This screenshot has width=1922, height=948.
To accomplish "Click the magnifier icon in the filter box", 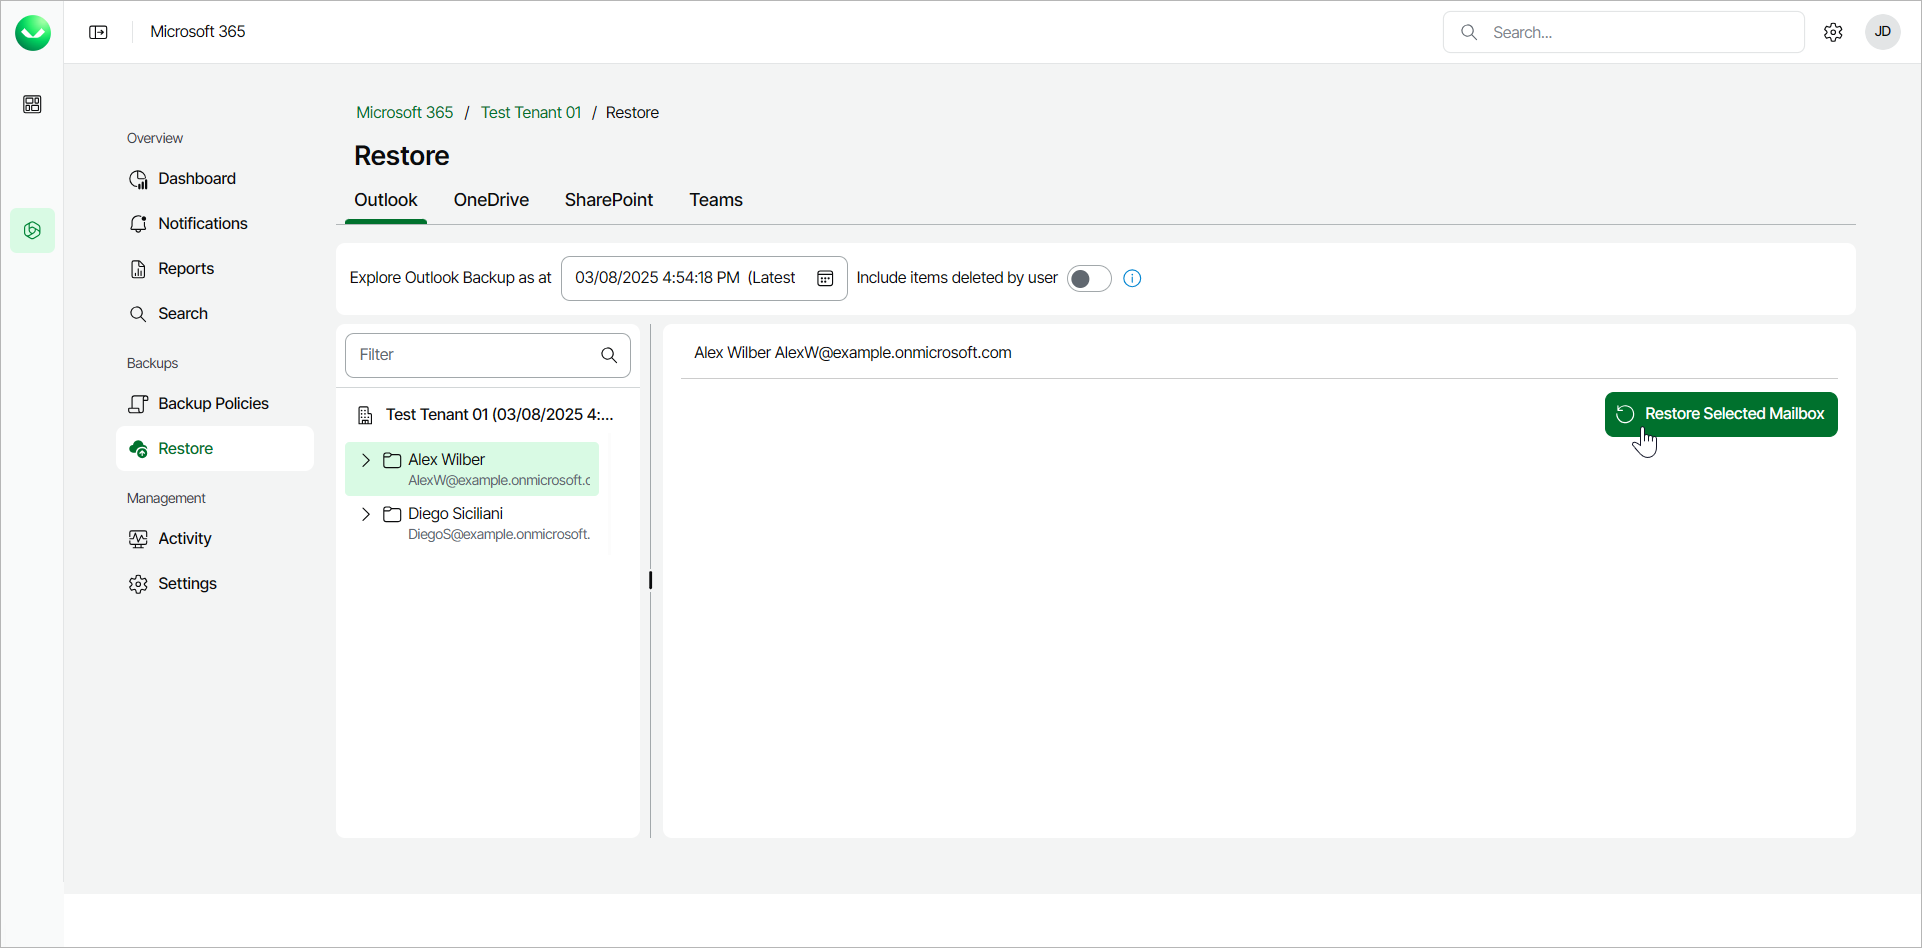I will pos(609,355).
